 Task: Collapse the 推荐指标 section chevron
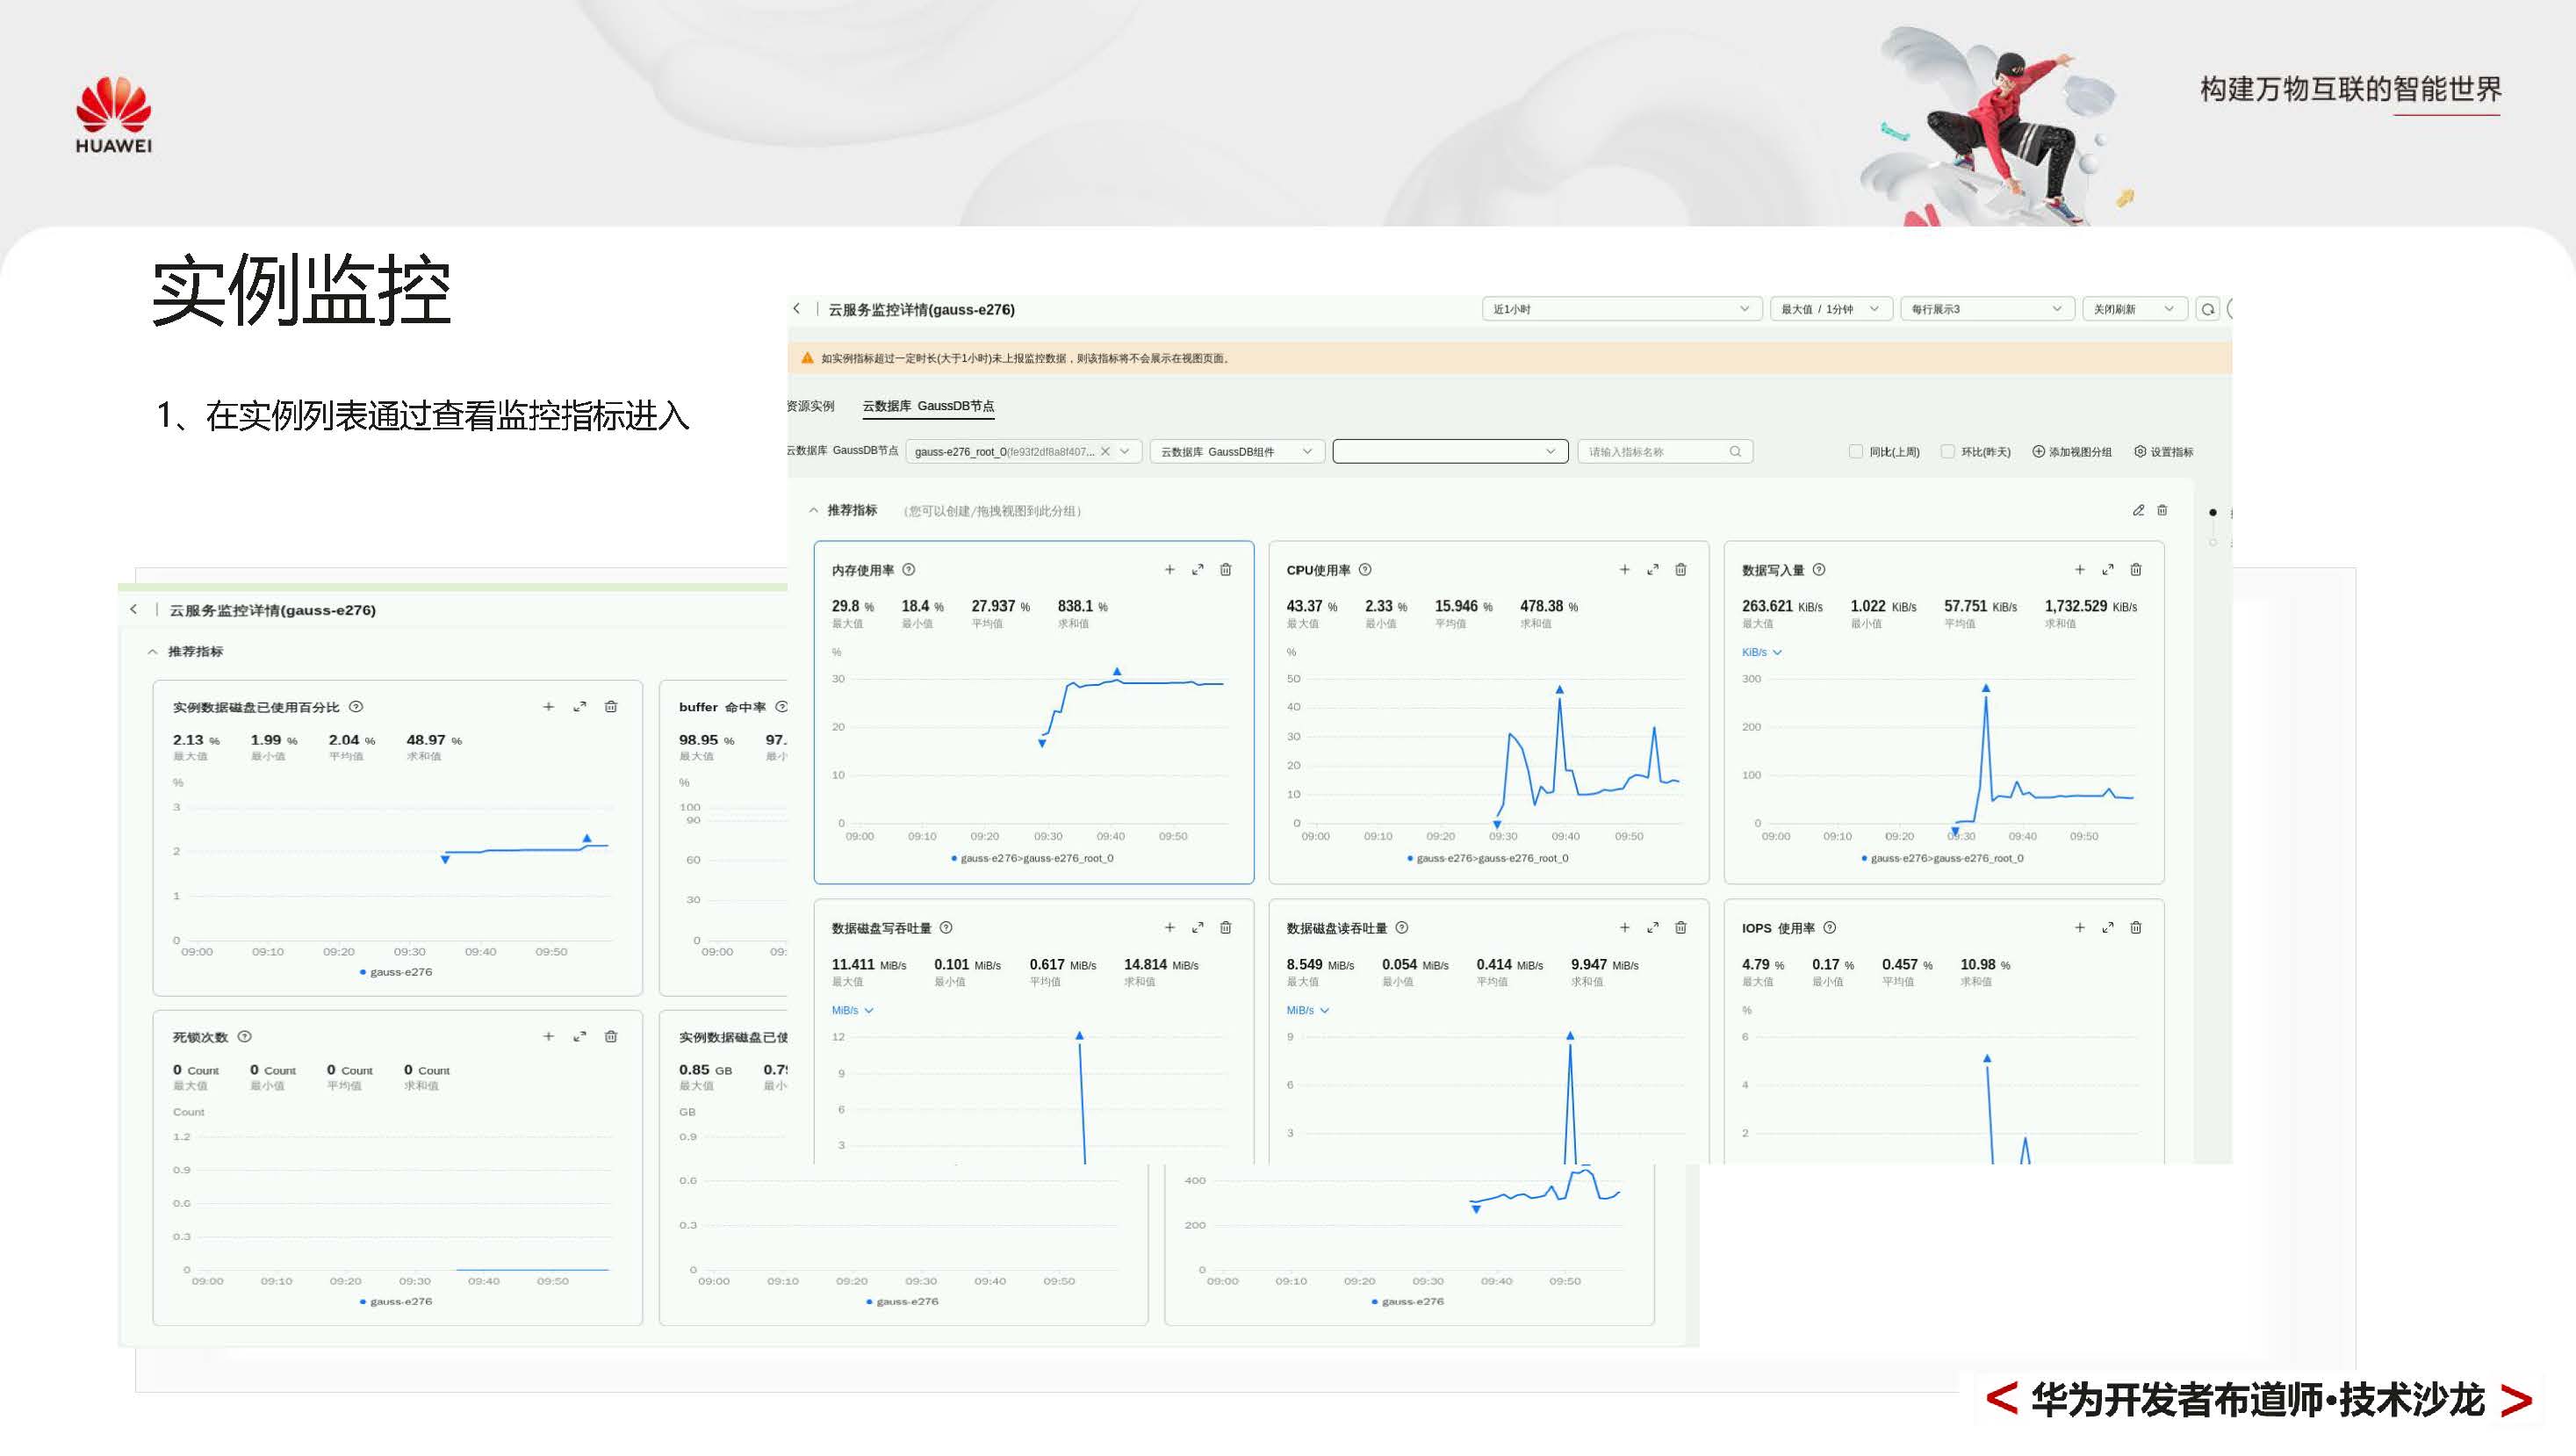(814, 510)
